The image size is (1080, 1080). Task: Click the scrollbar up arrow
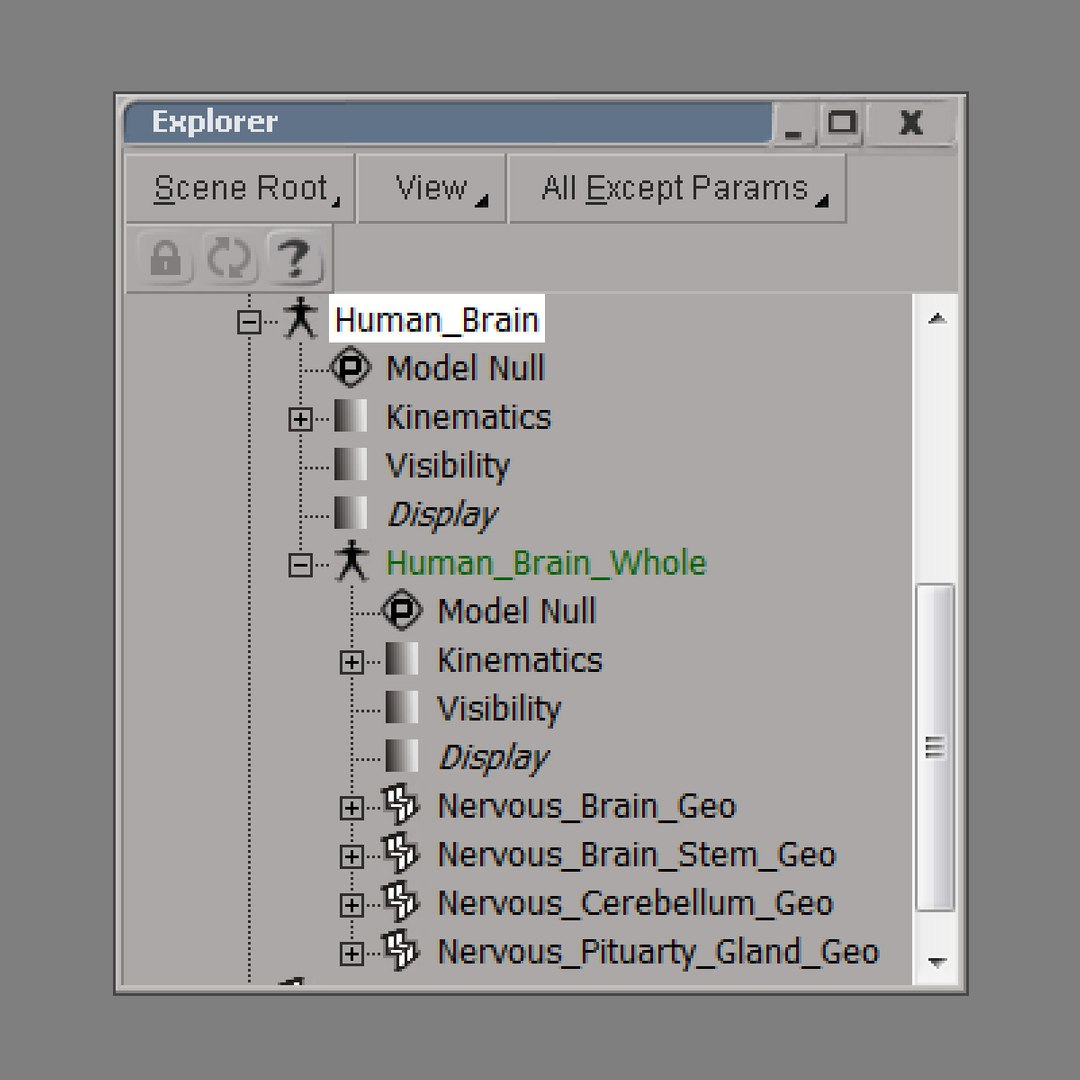[937, 319]
